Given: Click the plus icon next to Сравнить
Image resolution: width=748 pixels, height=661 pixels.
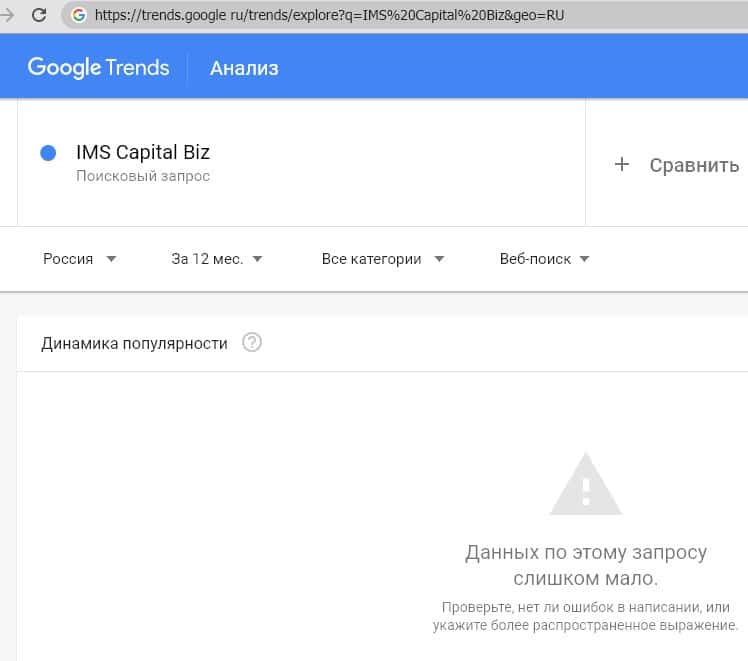Looking at the screenshot, I should click(622, 165).
